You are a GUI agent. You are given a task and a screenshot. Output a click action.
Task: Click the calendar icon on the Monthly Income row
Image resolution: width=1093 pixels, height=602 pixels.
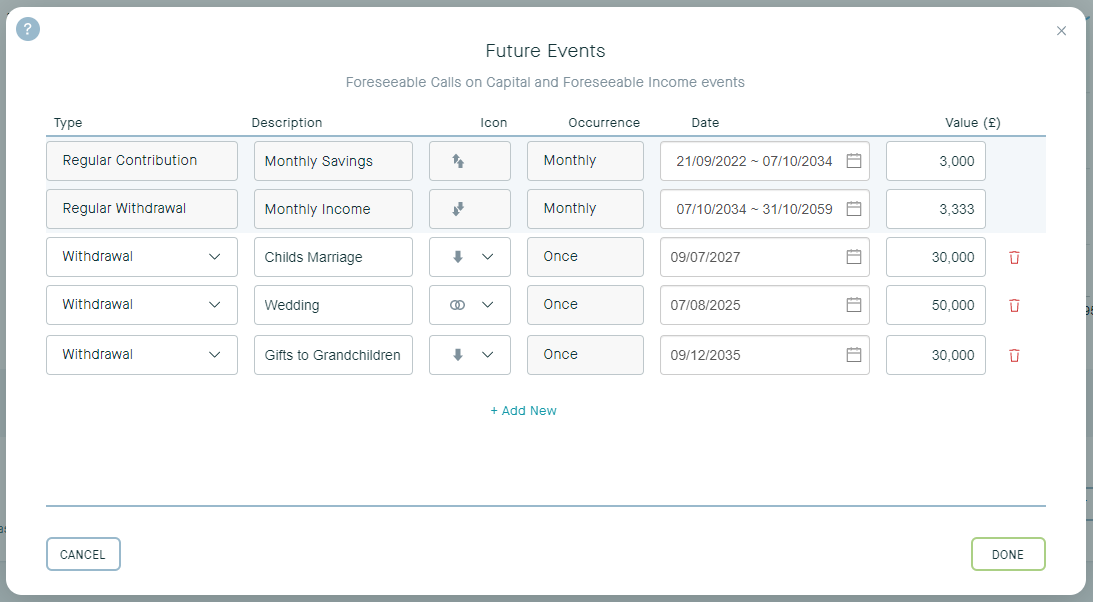[854, 208]
